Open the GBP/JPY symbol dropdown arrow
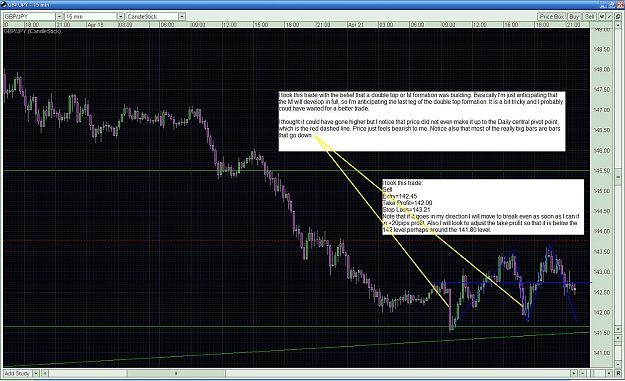This screenshot has width=625, height=381. tap(59, 17)
